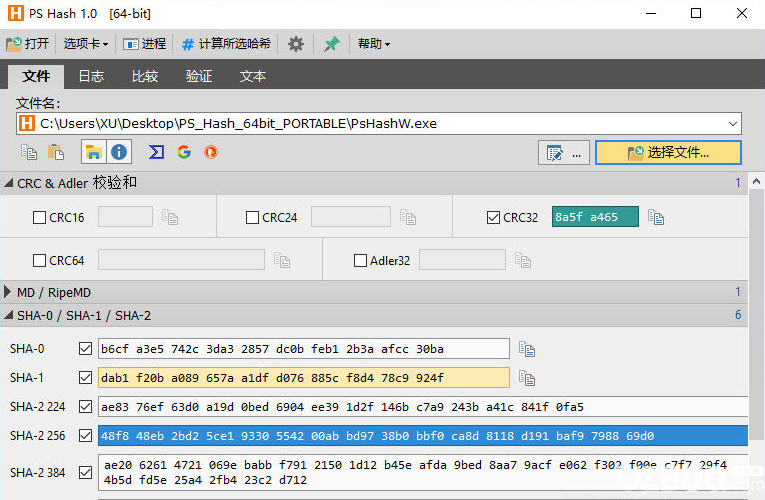Expand the file name path dropdown
765x500 pixels.
tap(732, 124)
